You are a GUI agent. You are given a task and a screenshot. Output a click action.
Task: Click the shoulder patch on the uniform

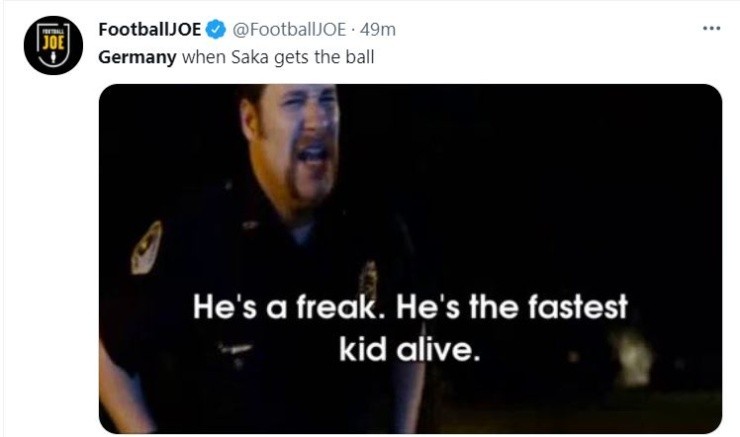tap(146, 247)
